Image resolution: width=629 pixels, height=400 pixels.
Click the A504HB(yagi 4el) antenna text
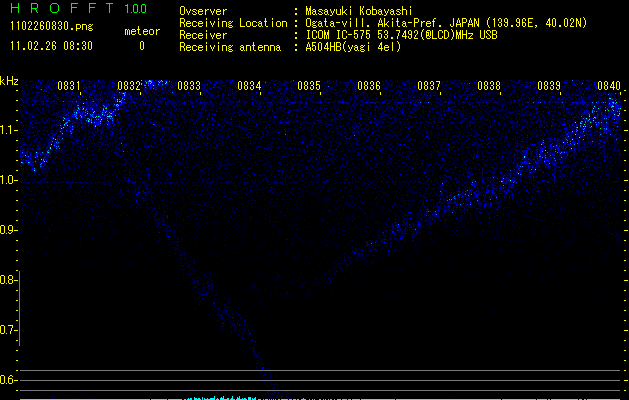(x=353, y=47)
